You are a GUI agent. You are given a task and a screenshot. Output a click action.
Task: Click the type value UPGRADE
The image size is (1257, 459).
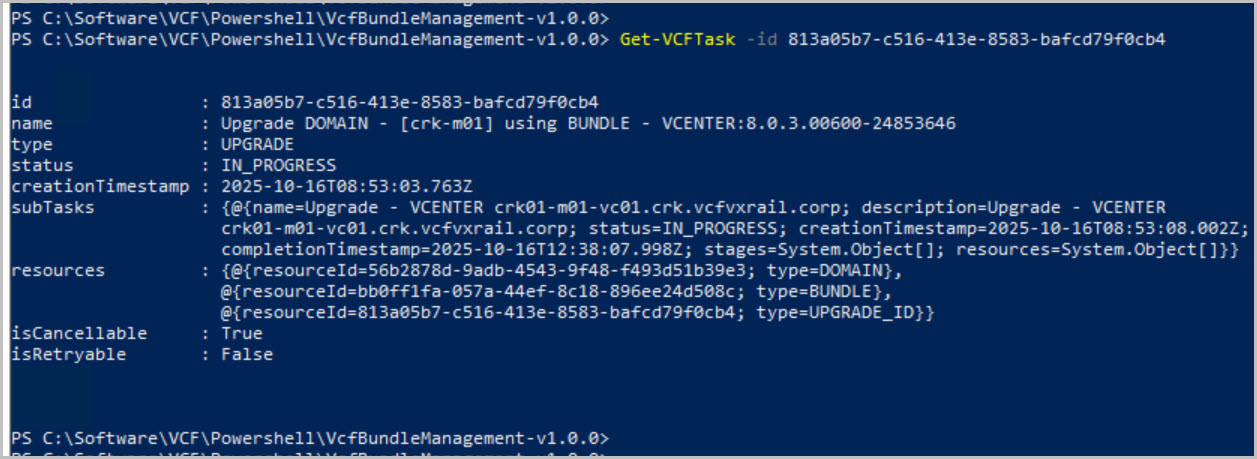[x=257, y=144]
